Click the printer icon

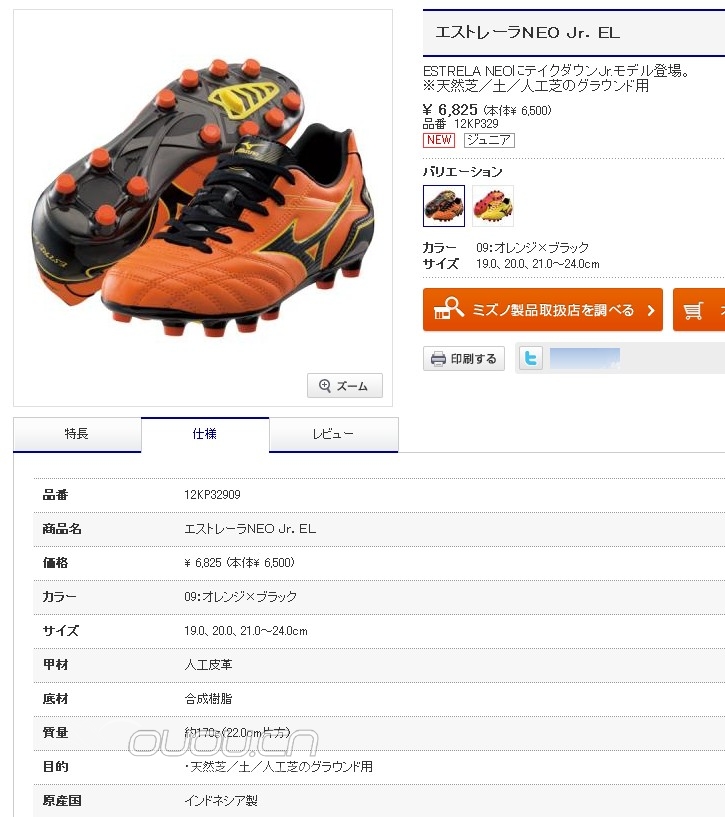pyautogui.click(x=438, y=358)
